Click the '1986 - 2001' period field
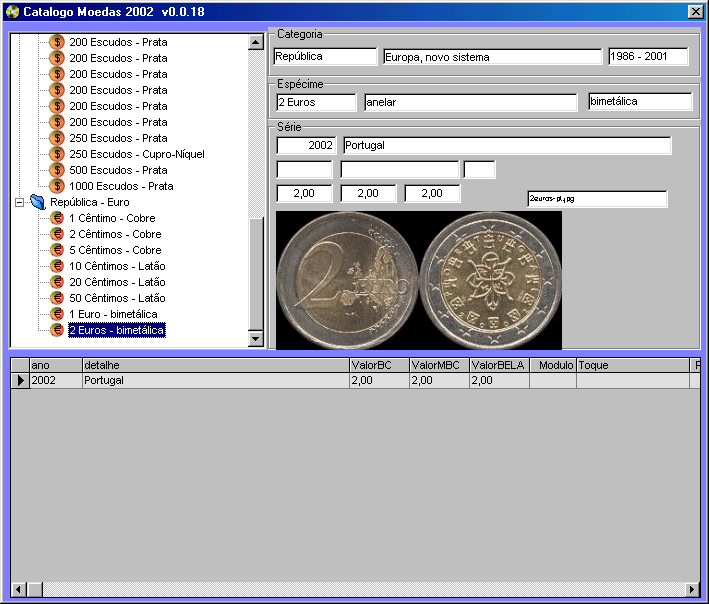The image size is (709, 604). click(648, 57)
